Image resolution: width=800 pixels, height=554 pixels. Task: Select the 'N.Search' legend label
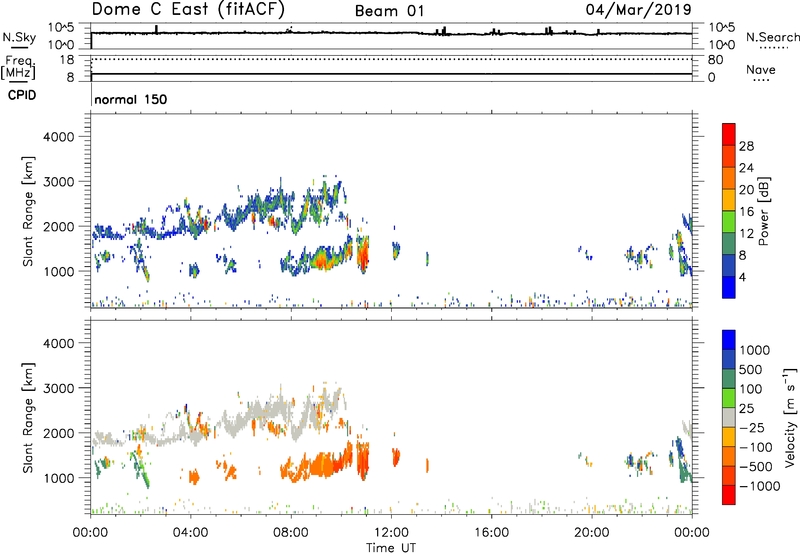click(772, 37)
